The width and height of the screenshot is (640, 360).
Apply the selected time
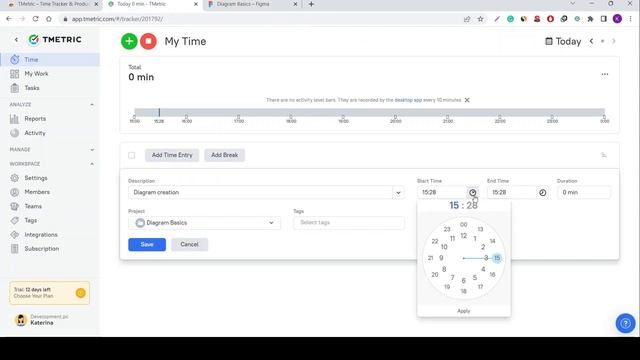pyautogui.click(x=464, y=311)
